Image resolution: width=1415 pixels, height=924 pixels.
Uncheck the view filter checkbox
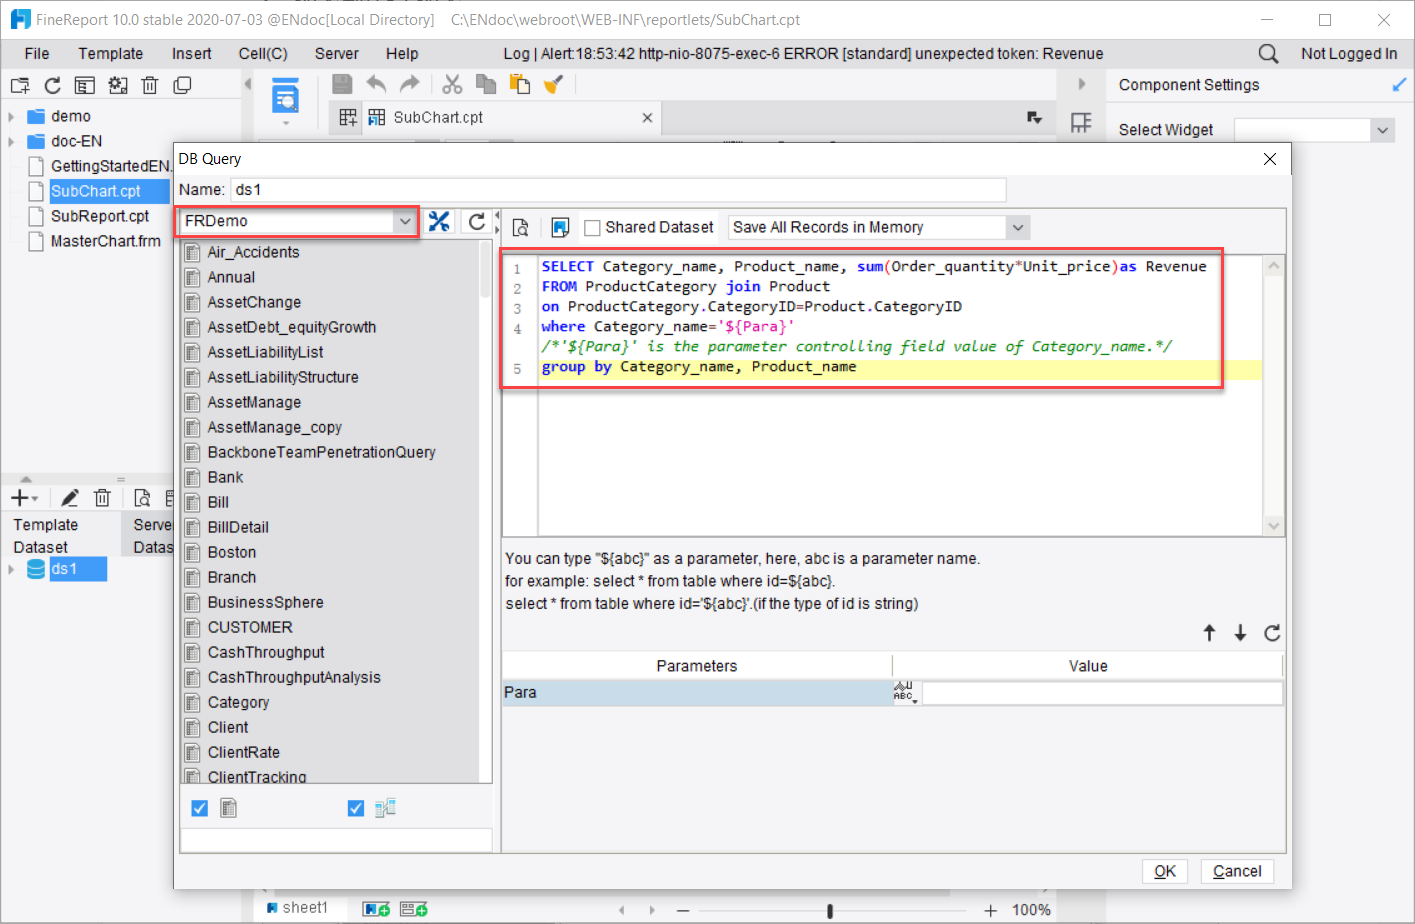coord(356,808)
